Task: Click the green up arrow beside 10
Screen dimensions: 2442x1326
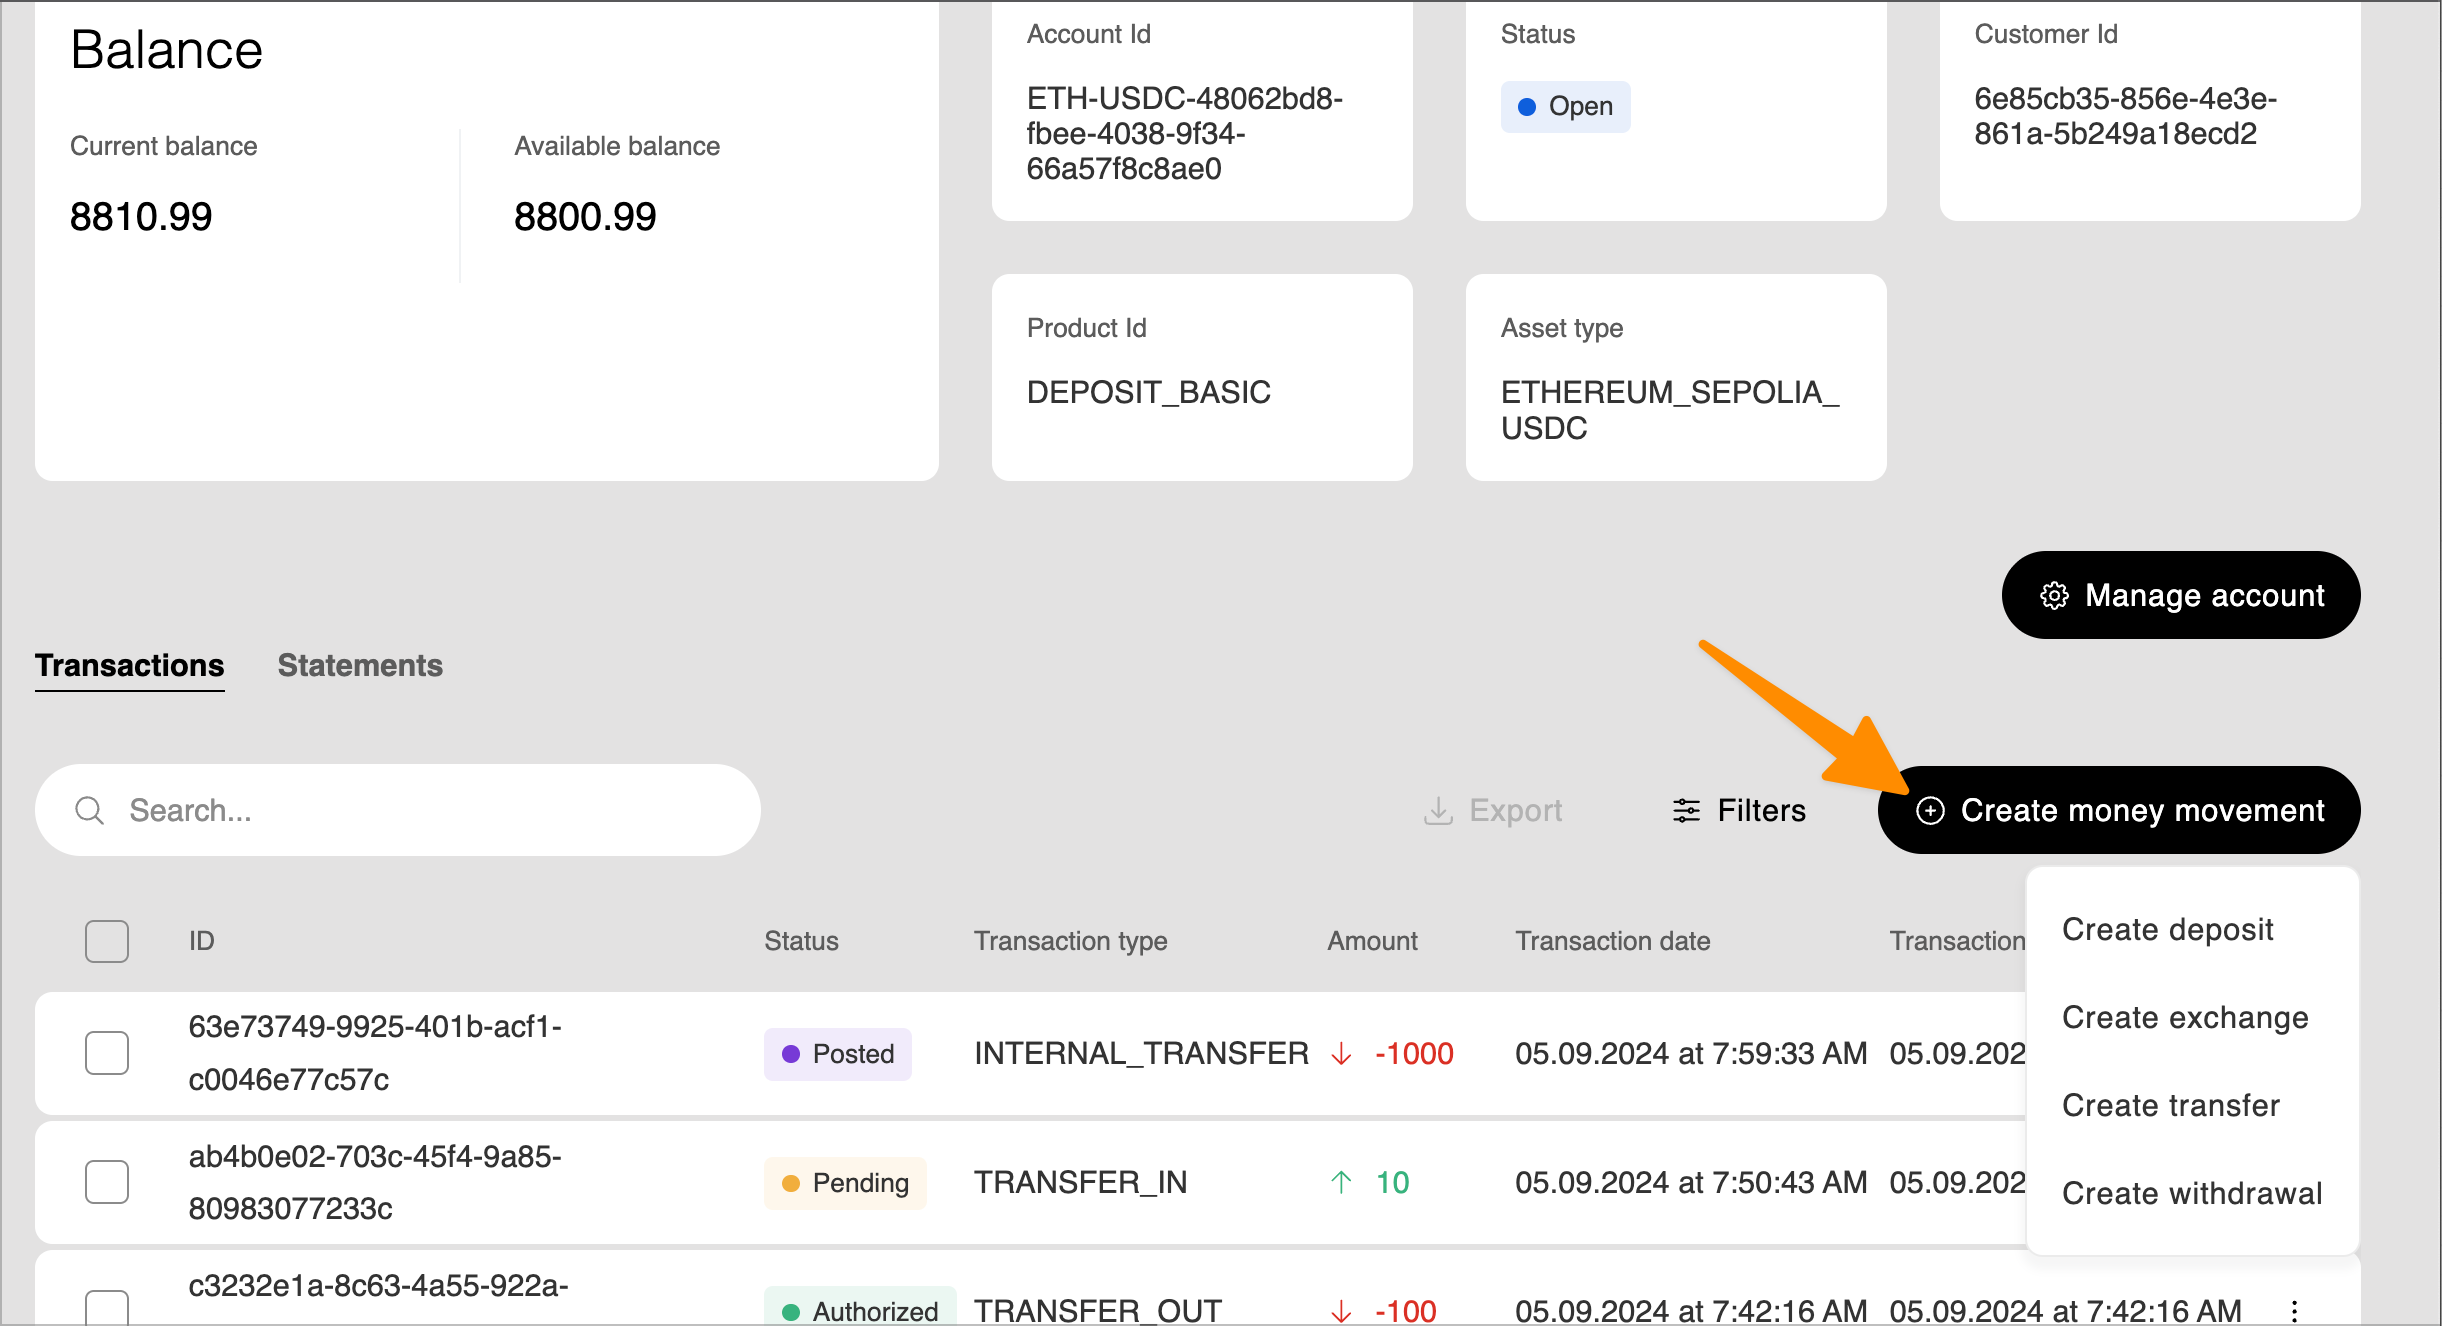Action: (x=1342, y=1183)
